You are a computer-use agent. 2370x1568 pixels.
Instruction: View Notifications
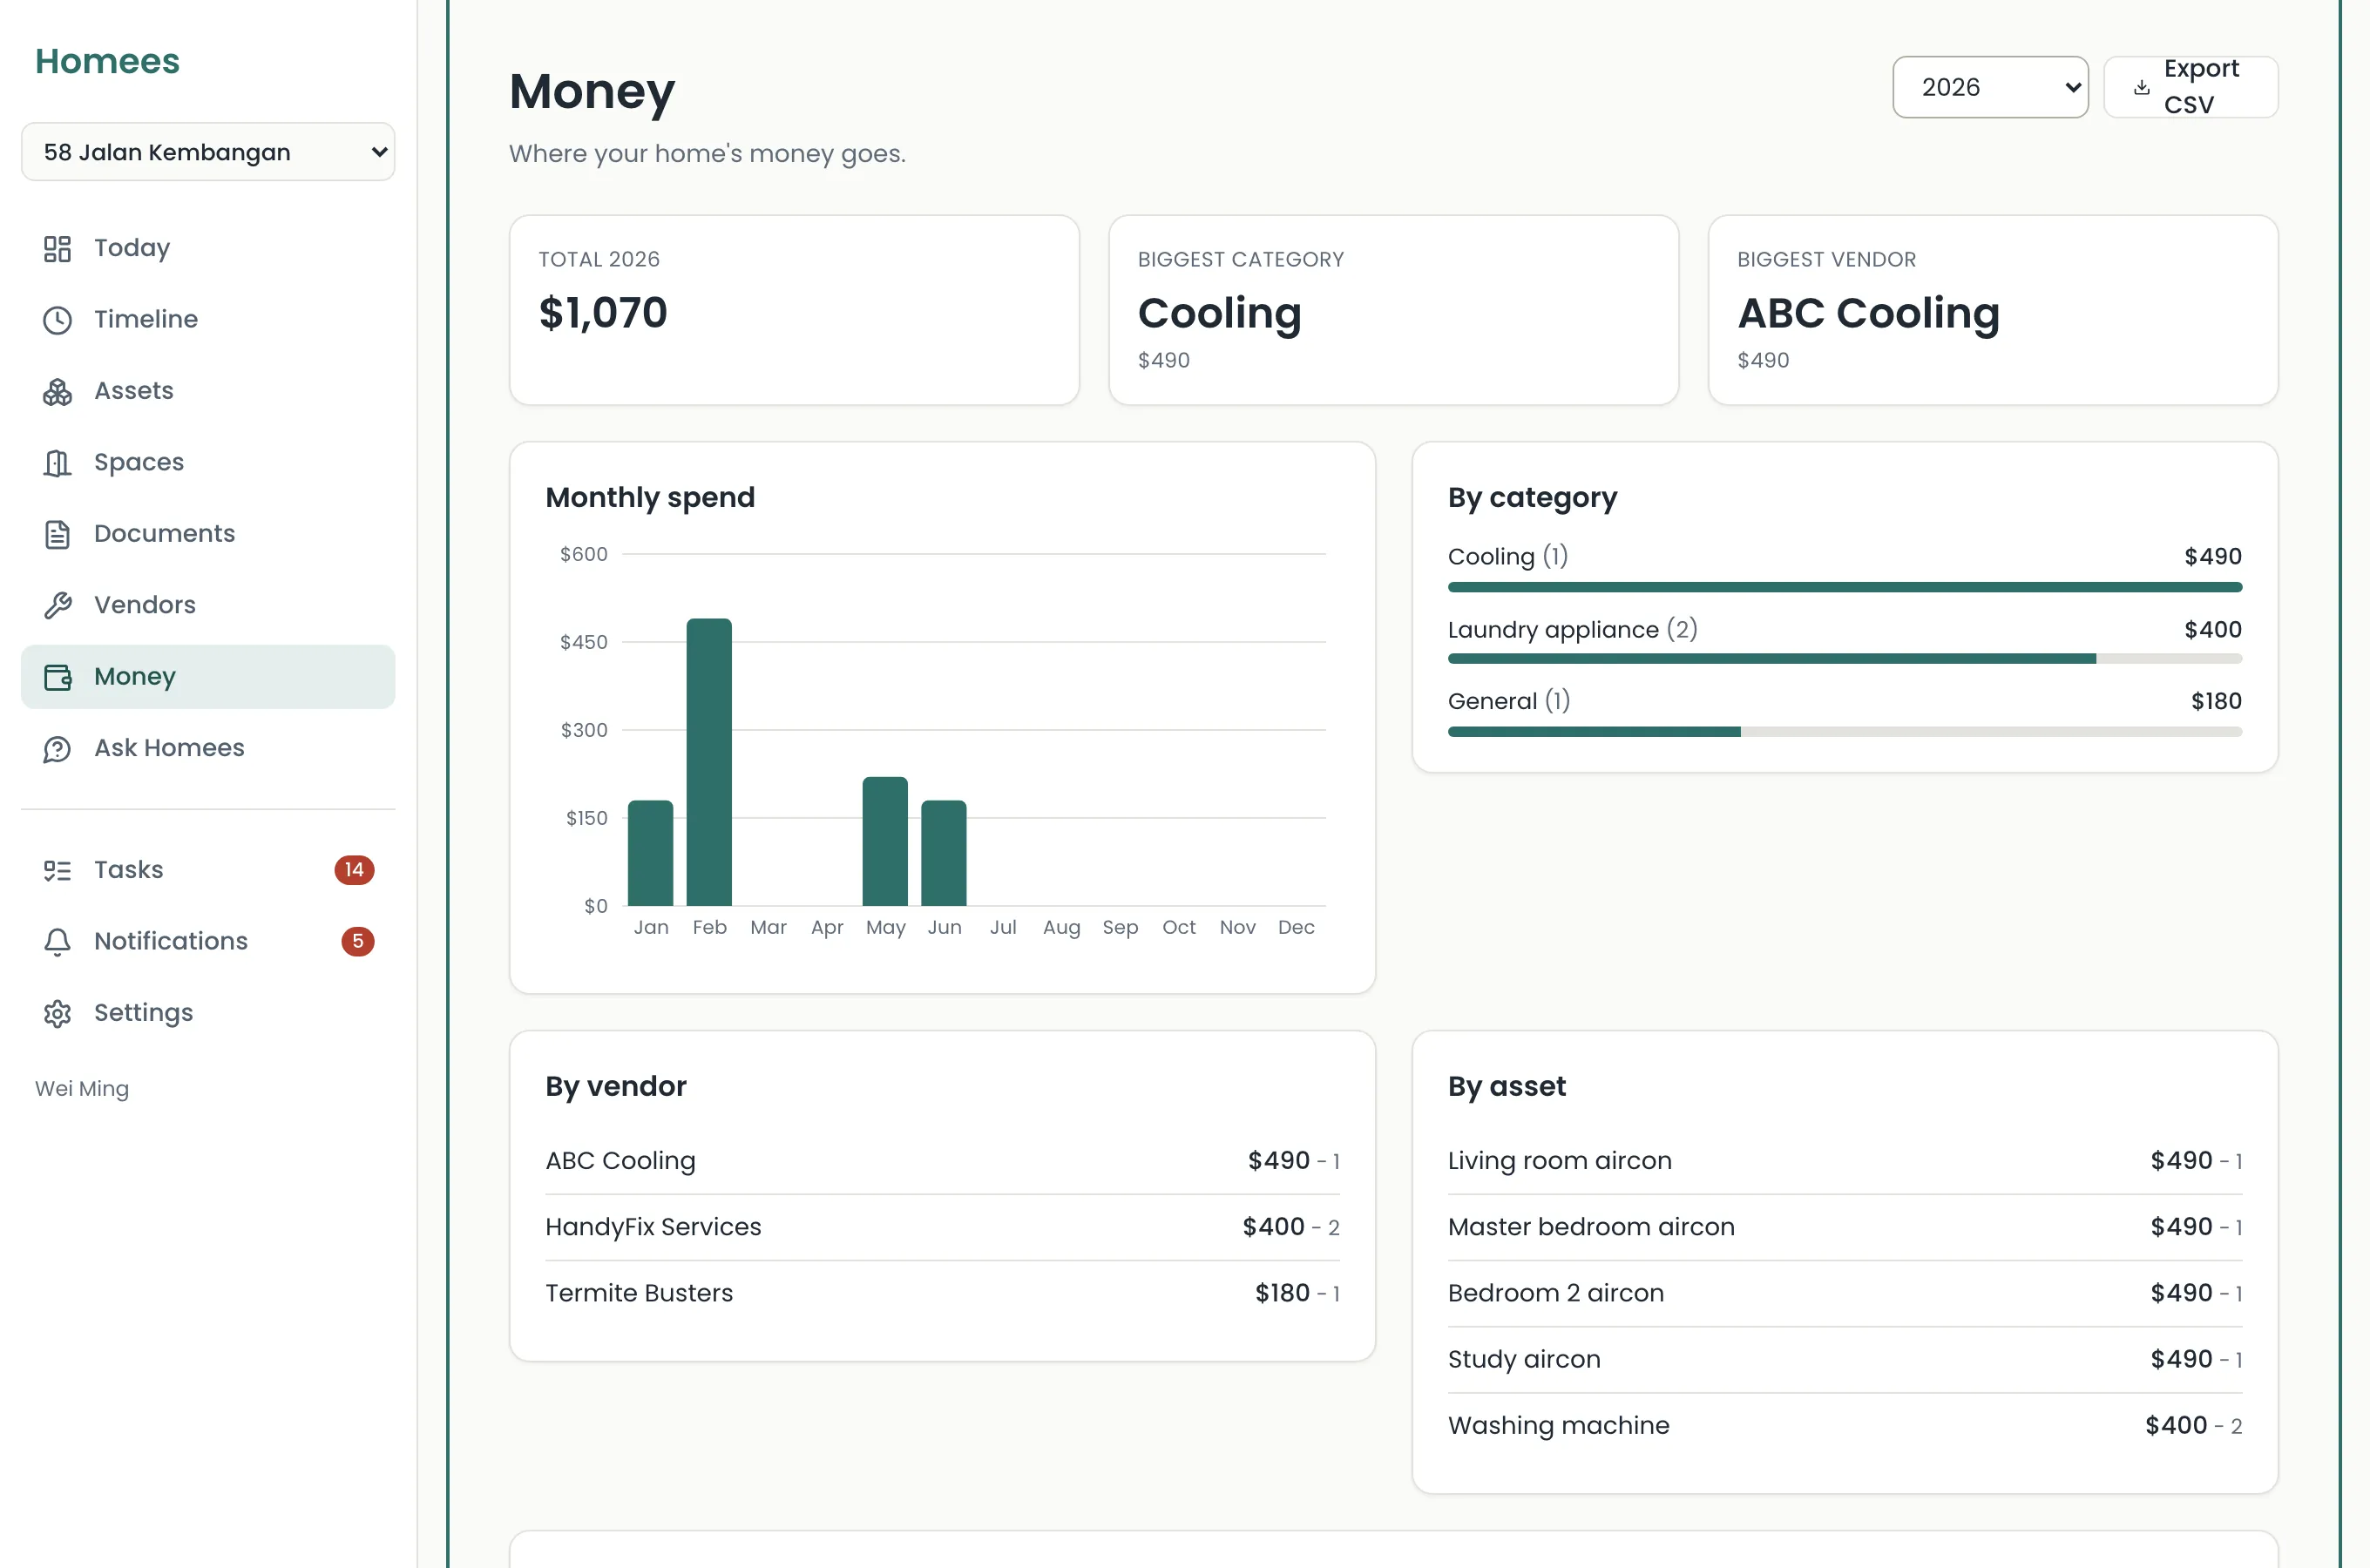tap(208, 941)
